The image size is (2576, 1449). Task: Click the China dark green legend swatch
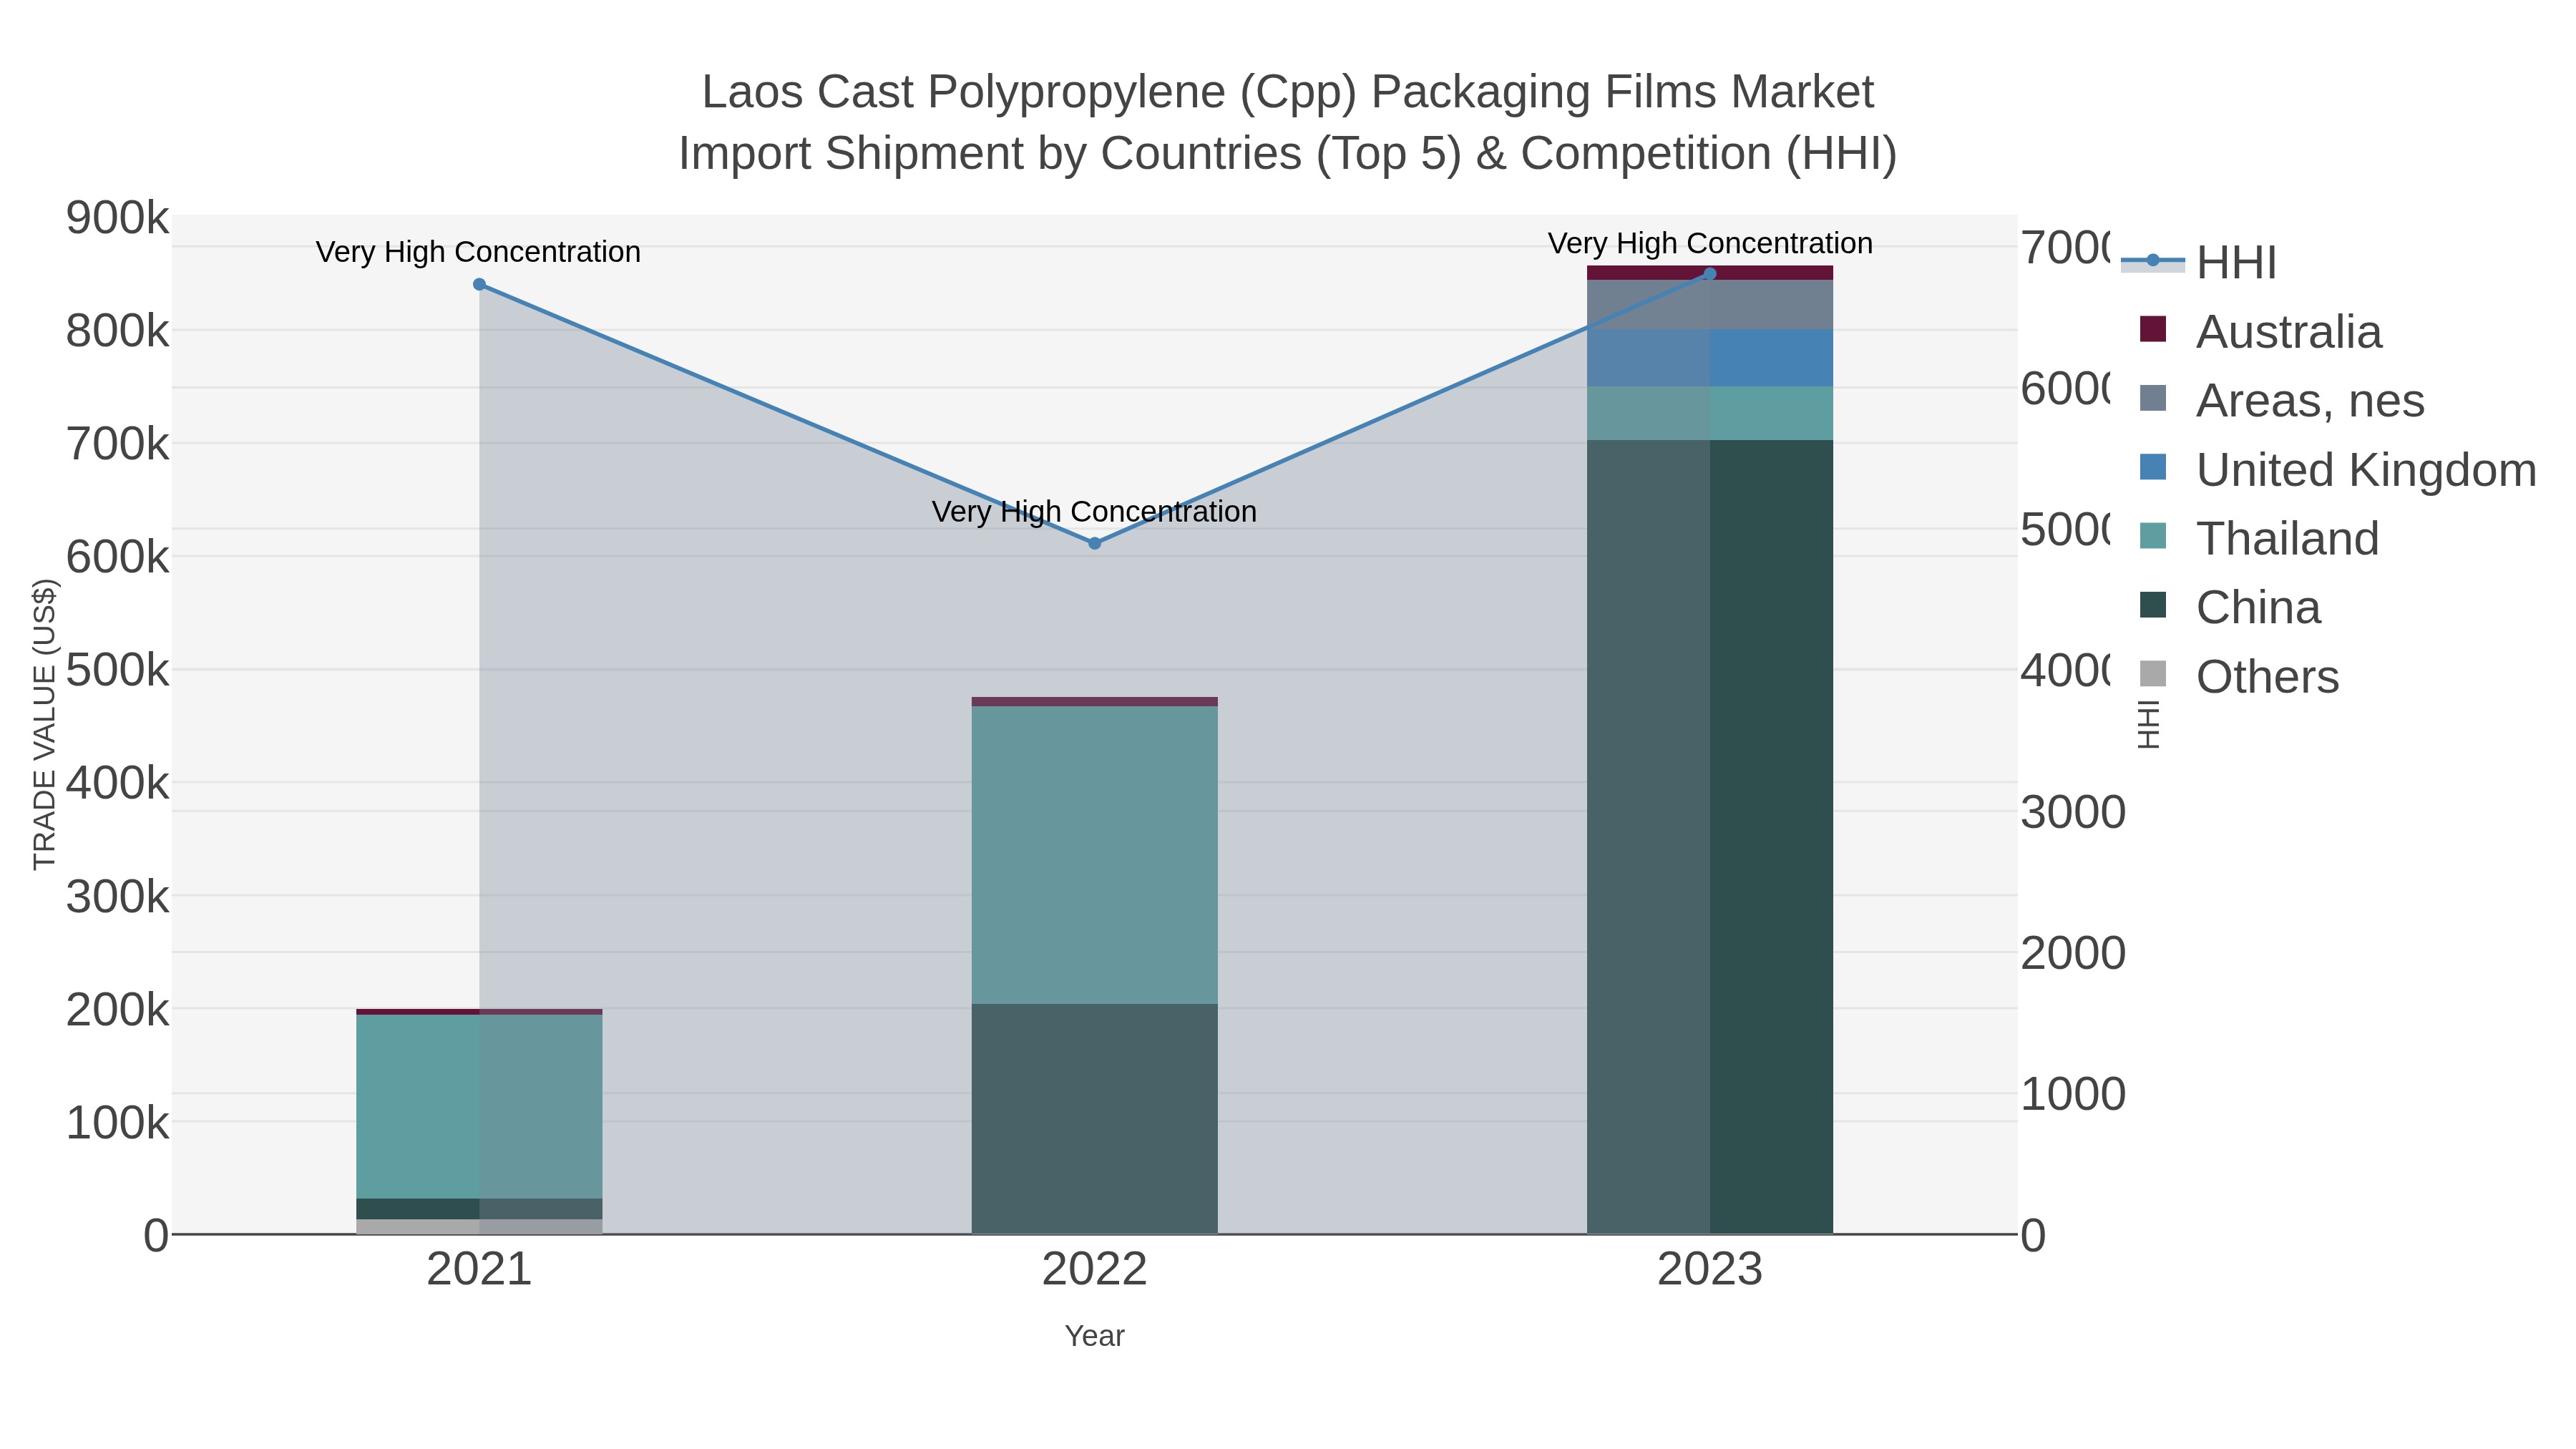click(x=2153, y=605)
